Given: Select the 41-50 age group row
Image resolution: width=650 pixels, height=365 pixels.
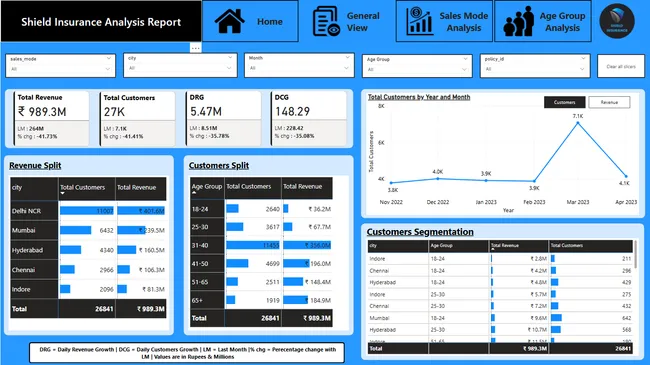Looking at the screenshot, I should coord(261,263).
